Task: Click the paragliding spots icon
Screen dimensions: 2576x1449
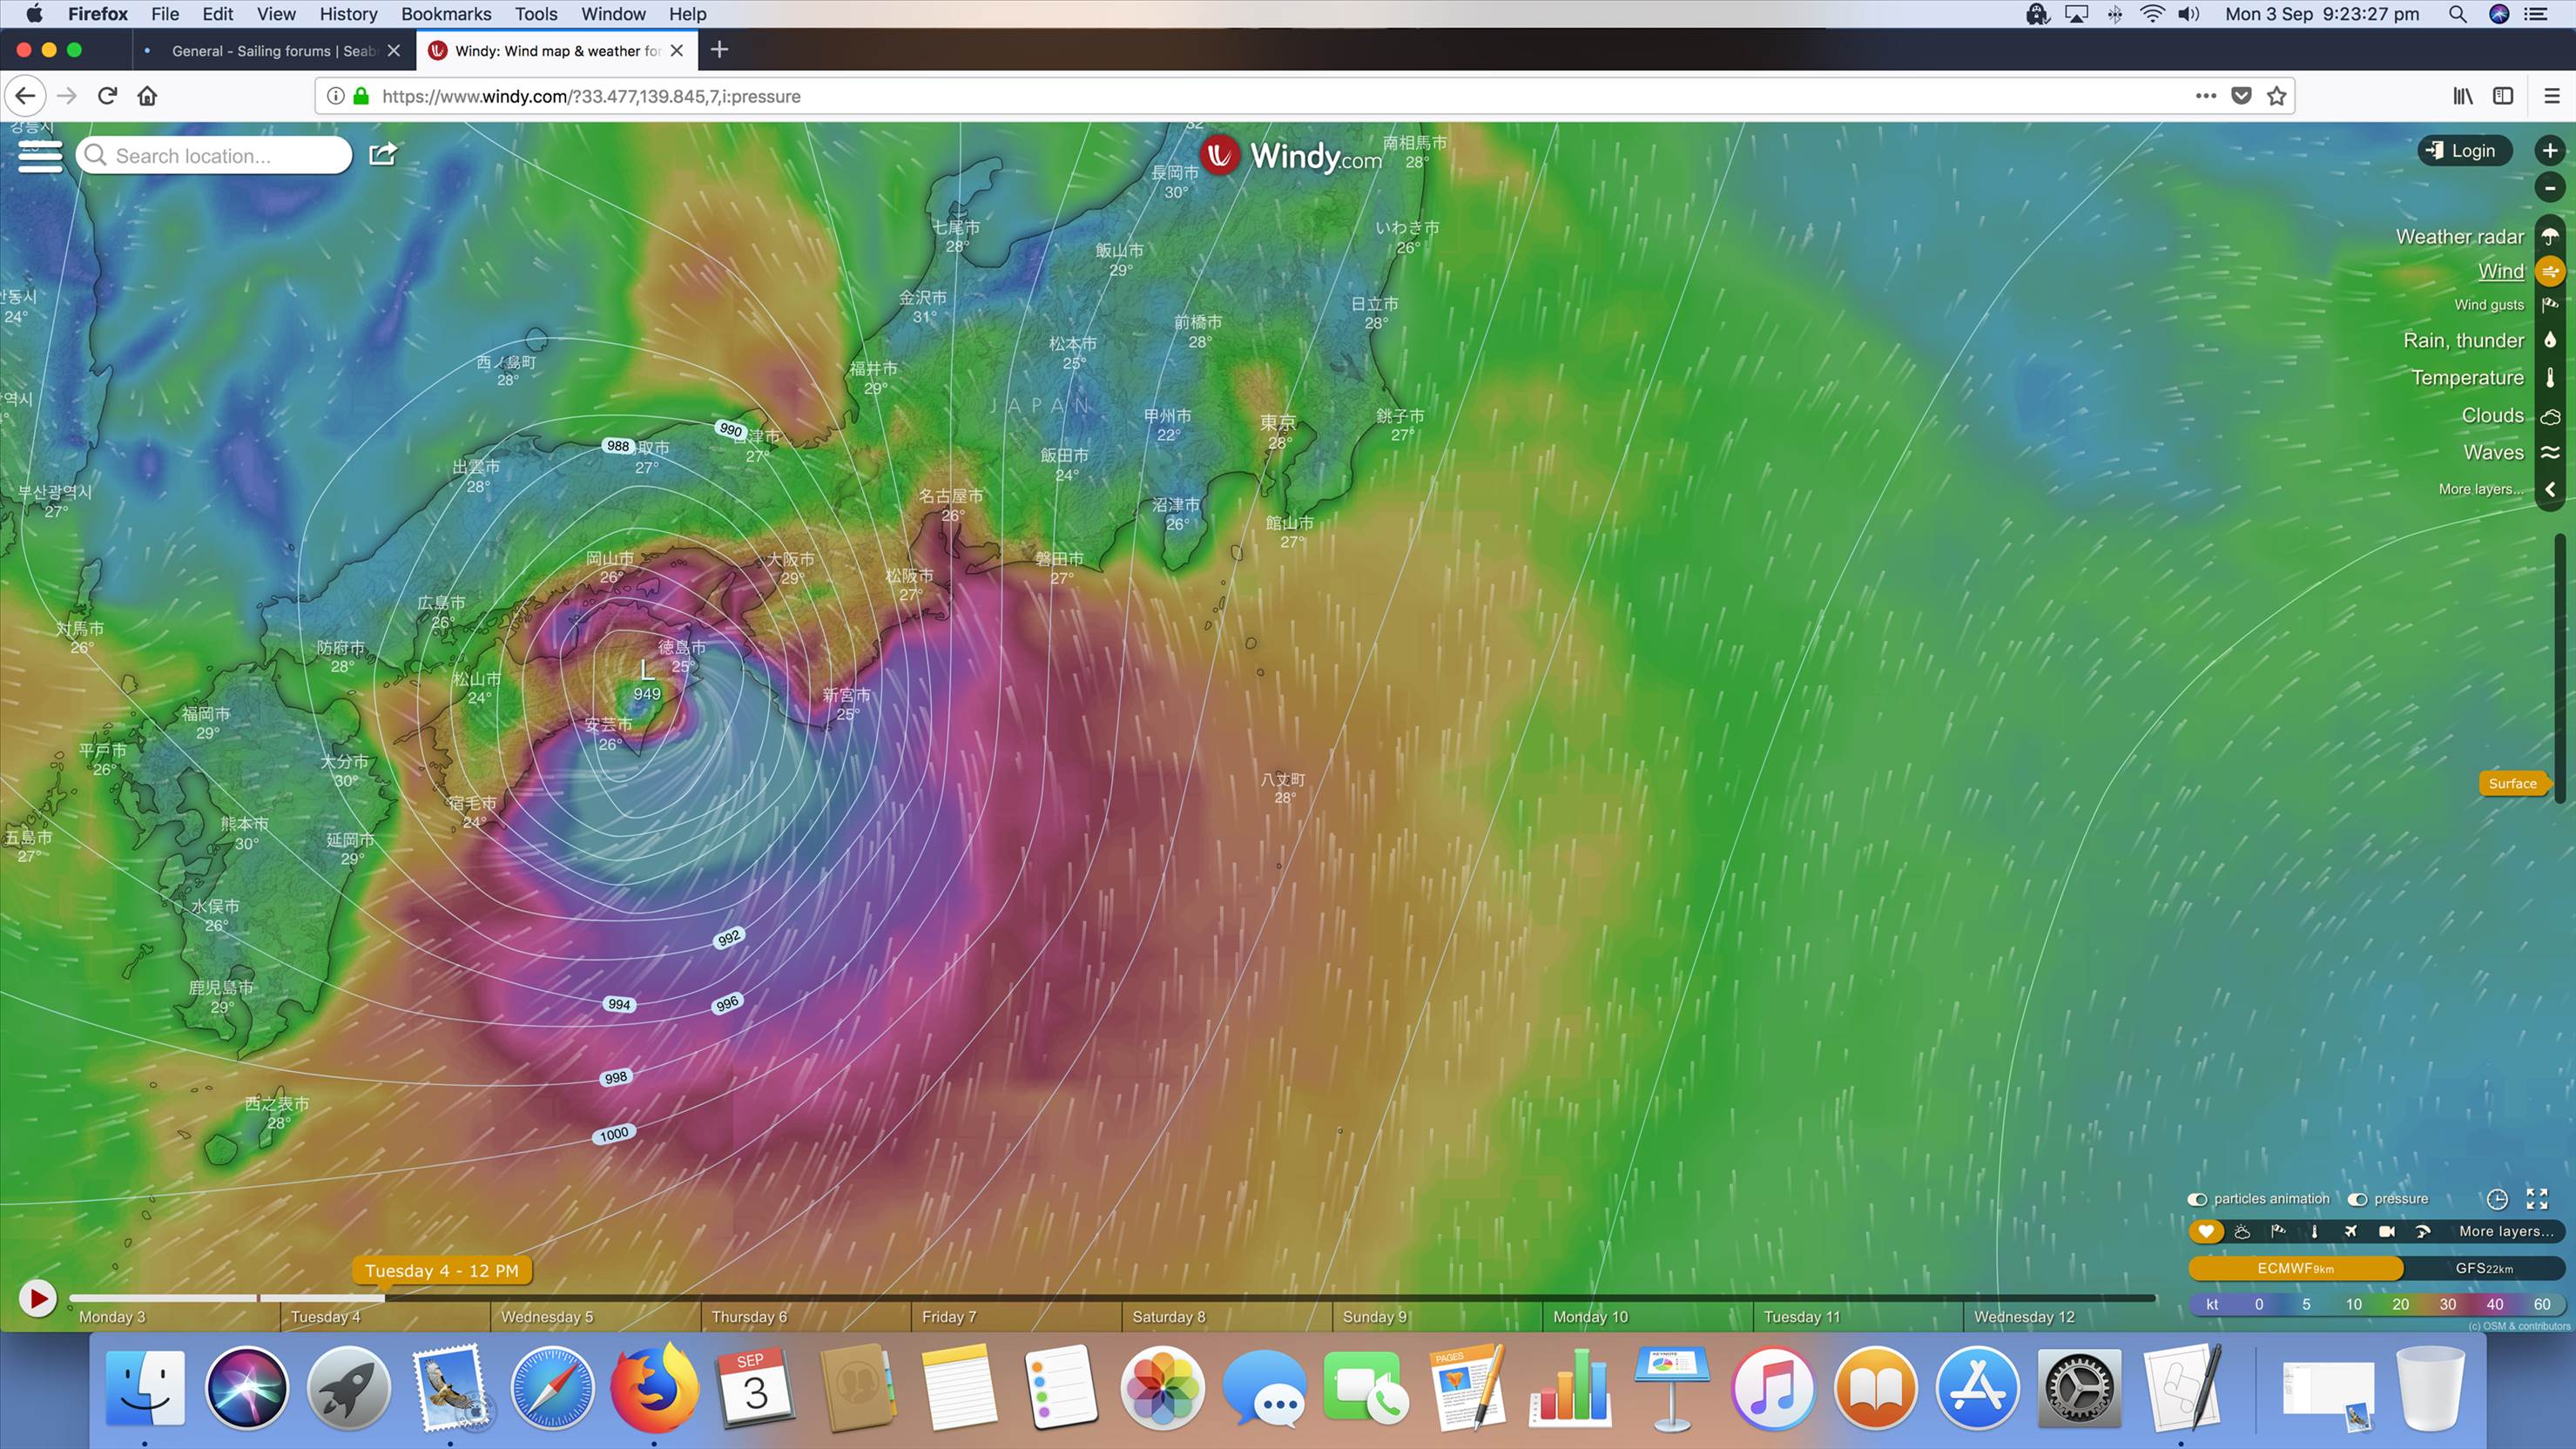Action: pyautogui.click(x=2422, y=1231)
